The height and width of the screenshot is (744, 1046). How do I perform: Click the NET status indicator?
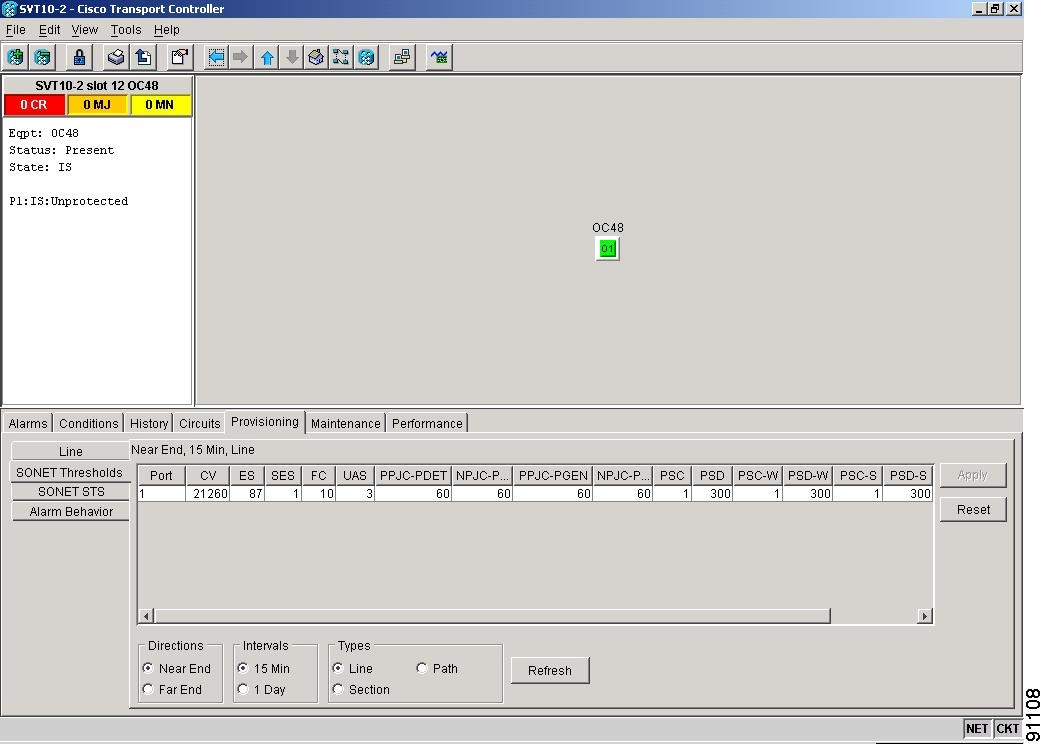point(977,728)
